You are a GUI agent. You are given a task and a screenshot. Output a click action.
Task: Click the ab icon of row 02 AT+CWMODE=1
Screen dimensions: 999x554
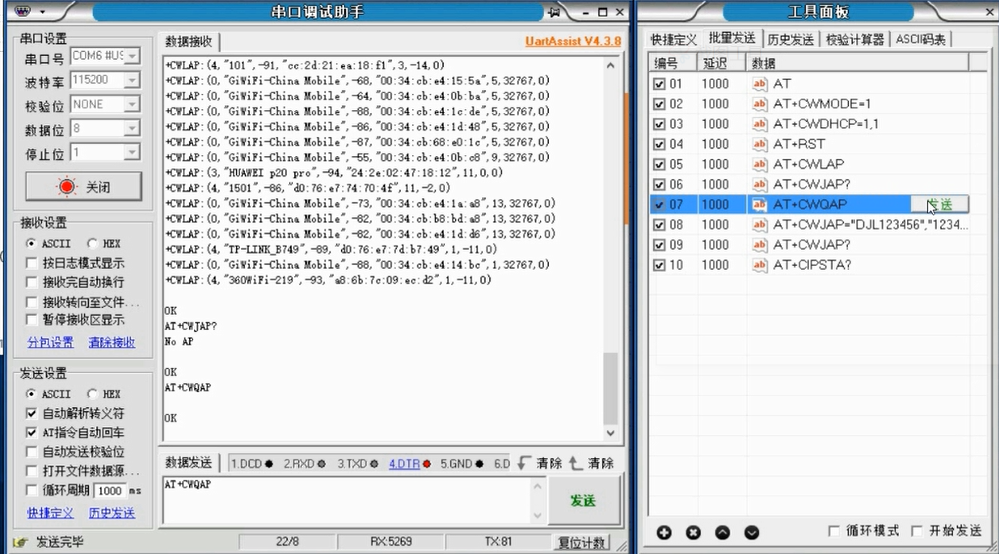pos(759,104)
